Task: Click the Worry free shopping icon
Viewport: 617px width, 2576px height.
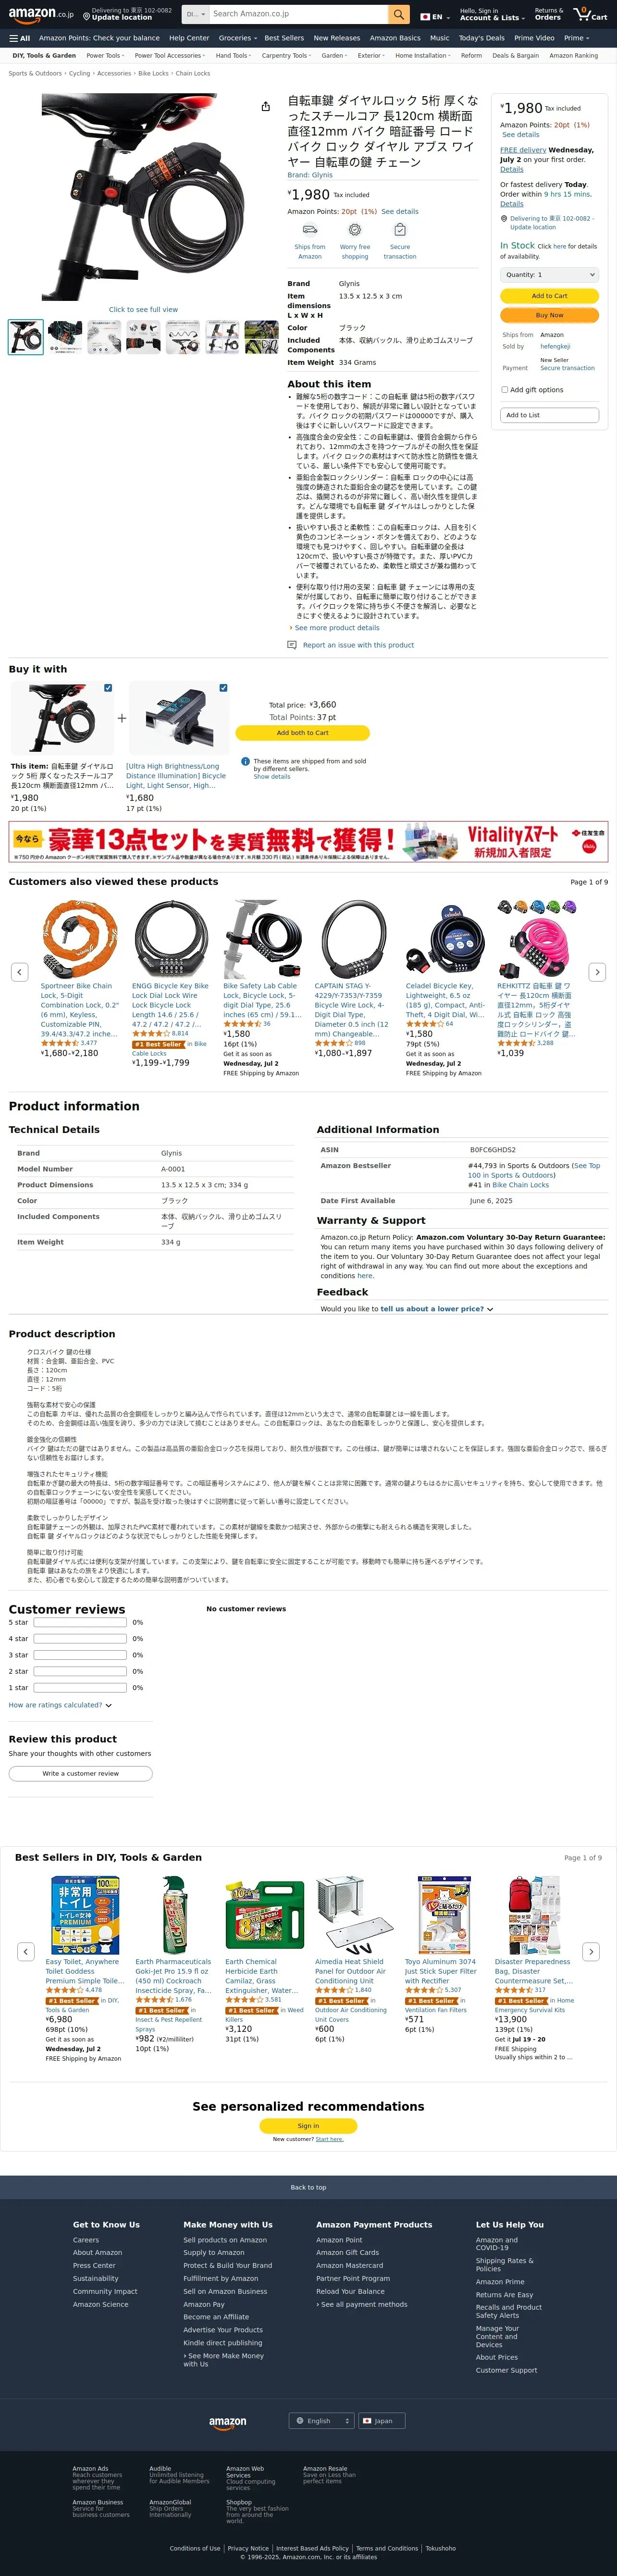Action: (x=355, y=230)
